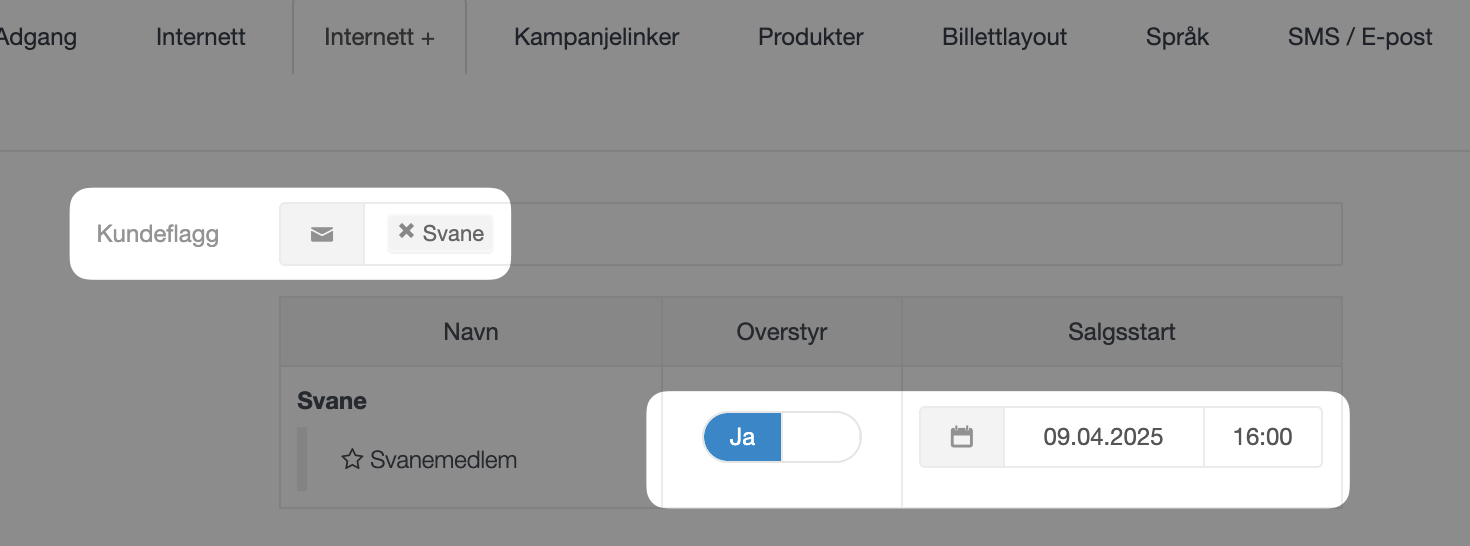The width and height of the screenshot is (1470, 546).
Task: Click the empty Kundeflagg tag input area
Action: (x=920, y=234)
